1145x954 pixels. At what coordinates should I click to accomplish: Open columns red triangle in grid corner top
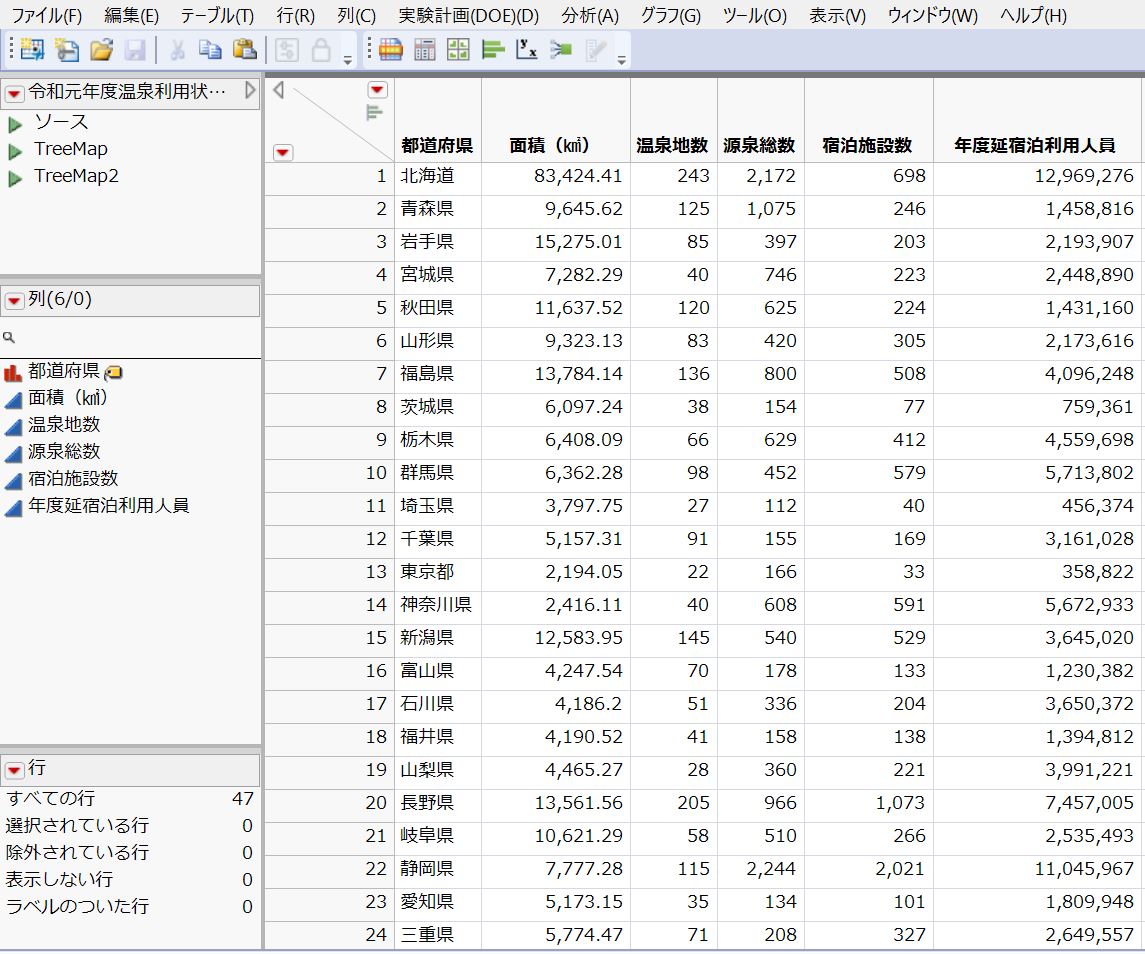(x=377, y=90)
